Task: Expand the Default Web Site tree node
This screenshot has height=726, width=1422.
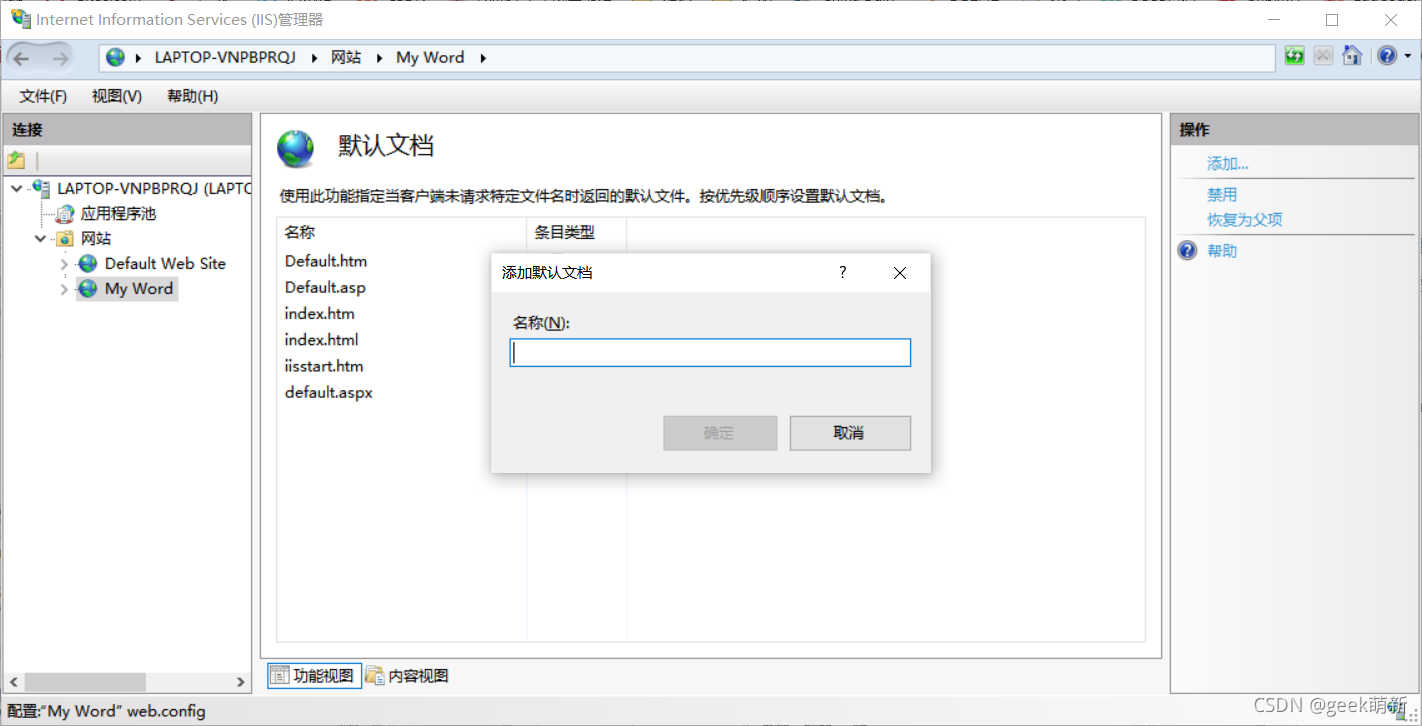Action: tap(63, 263)
